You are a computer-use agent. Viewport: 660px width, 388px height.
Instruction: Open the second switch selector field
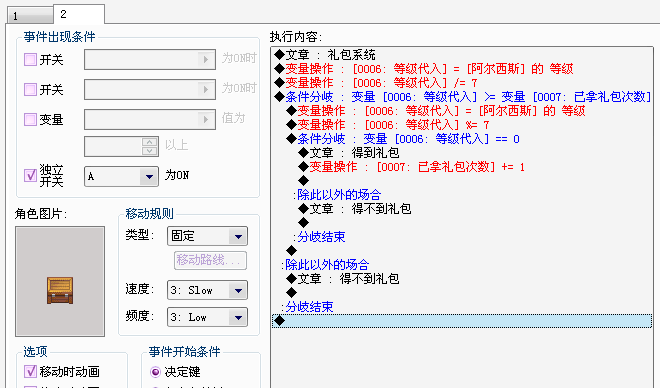pyautogui.click(x=150, y=89)
